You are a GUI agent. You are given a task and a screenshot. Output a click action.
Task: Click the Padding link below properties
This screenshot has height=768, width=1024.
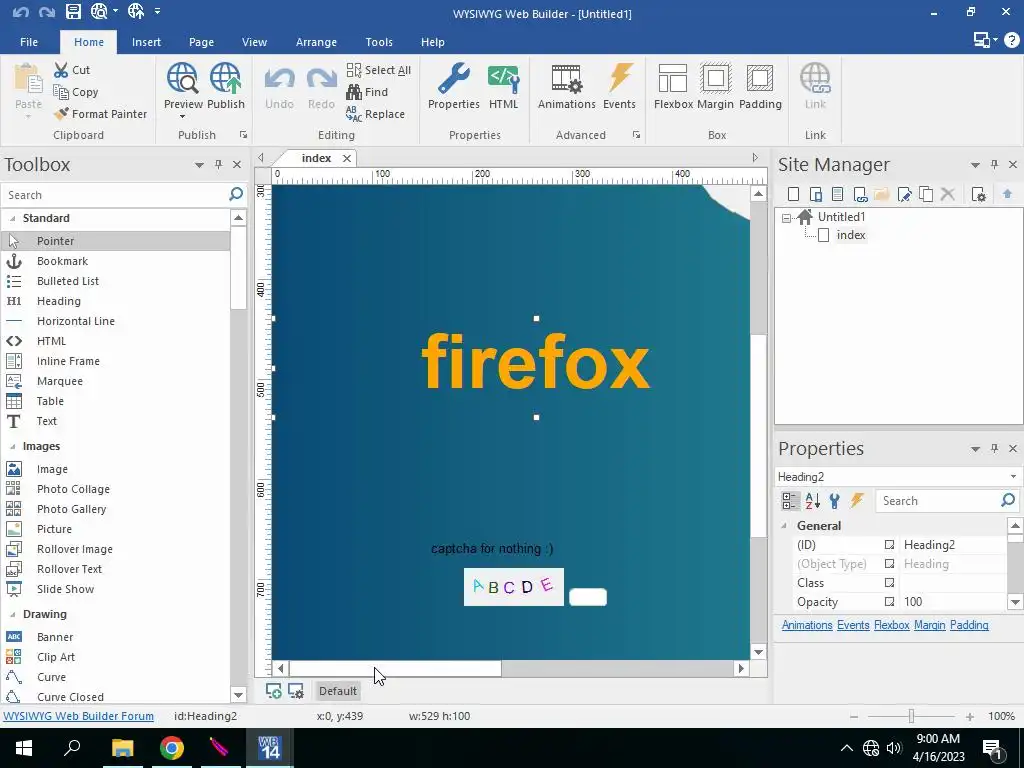968,625
